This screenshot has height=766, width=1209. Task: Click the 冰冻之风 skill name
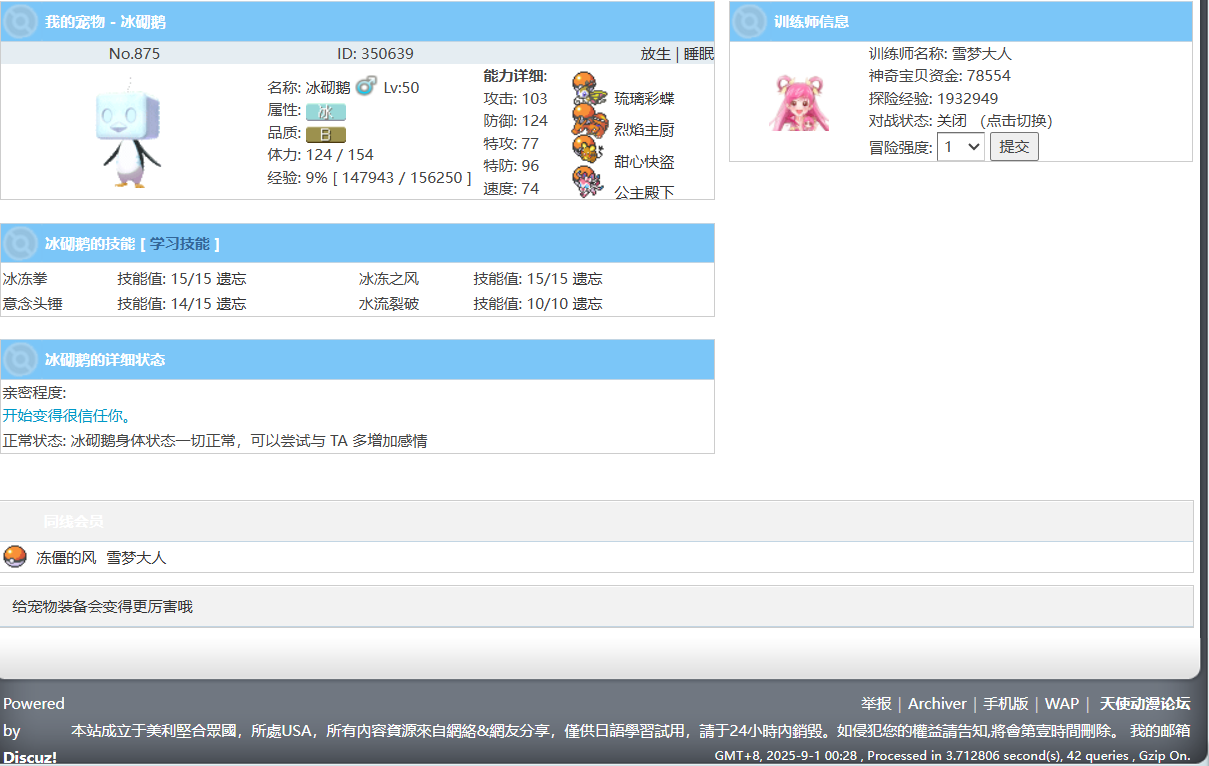(389, 279)
